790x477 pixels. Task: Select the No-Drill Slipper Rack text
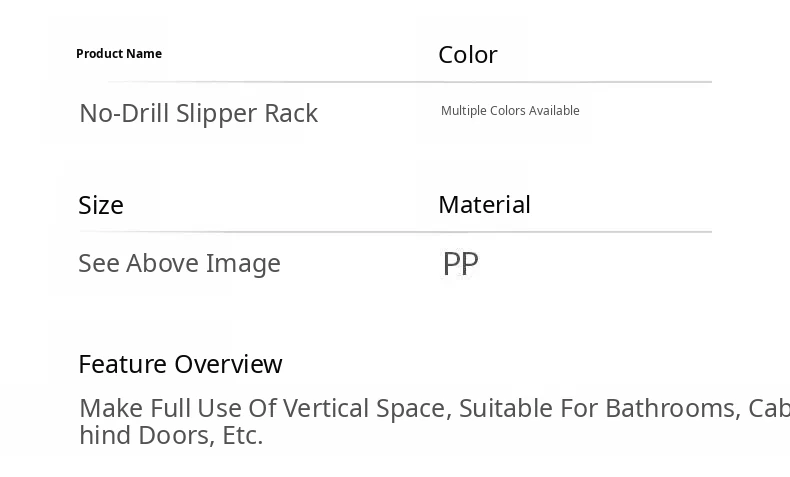(x=198, y=113)
